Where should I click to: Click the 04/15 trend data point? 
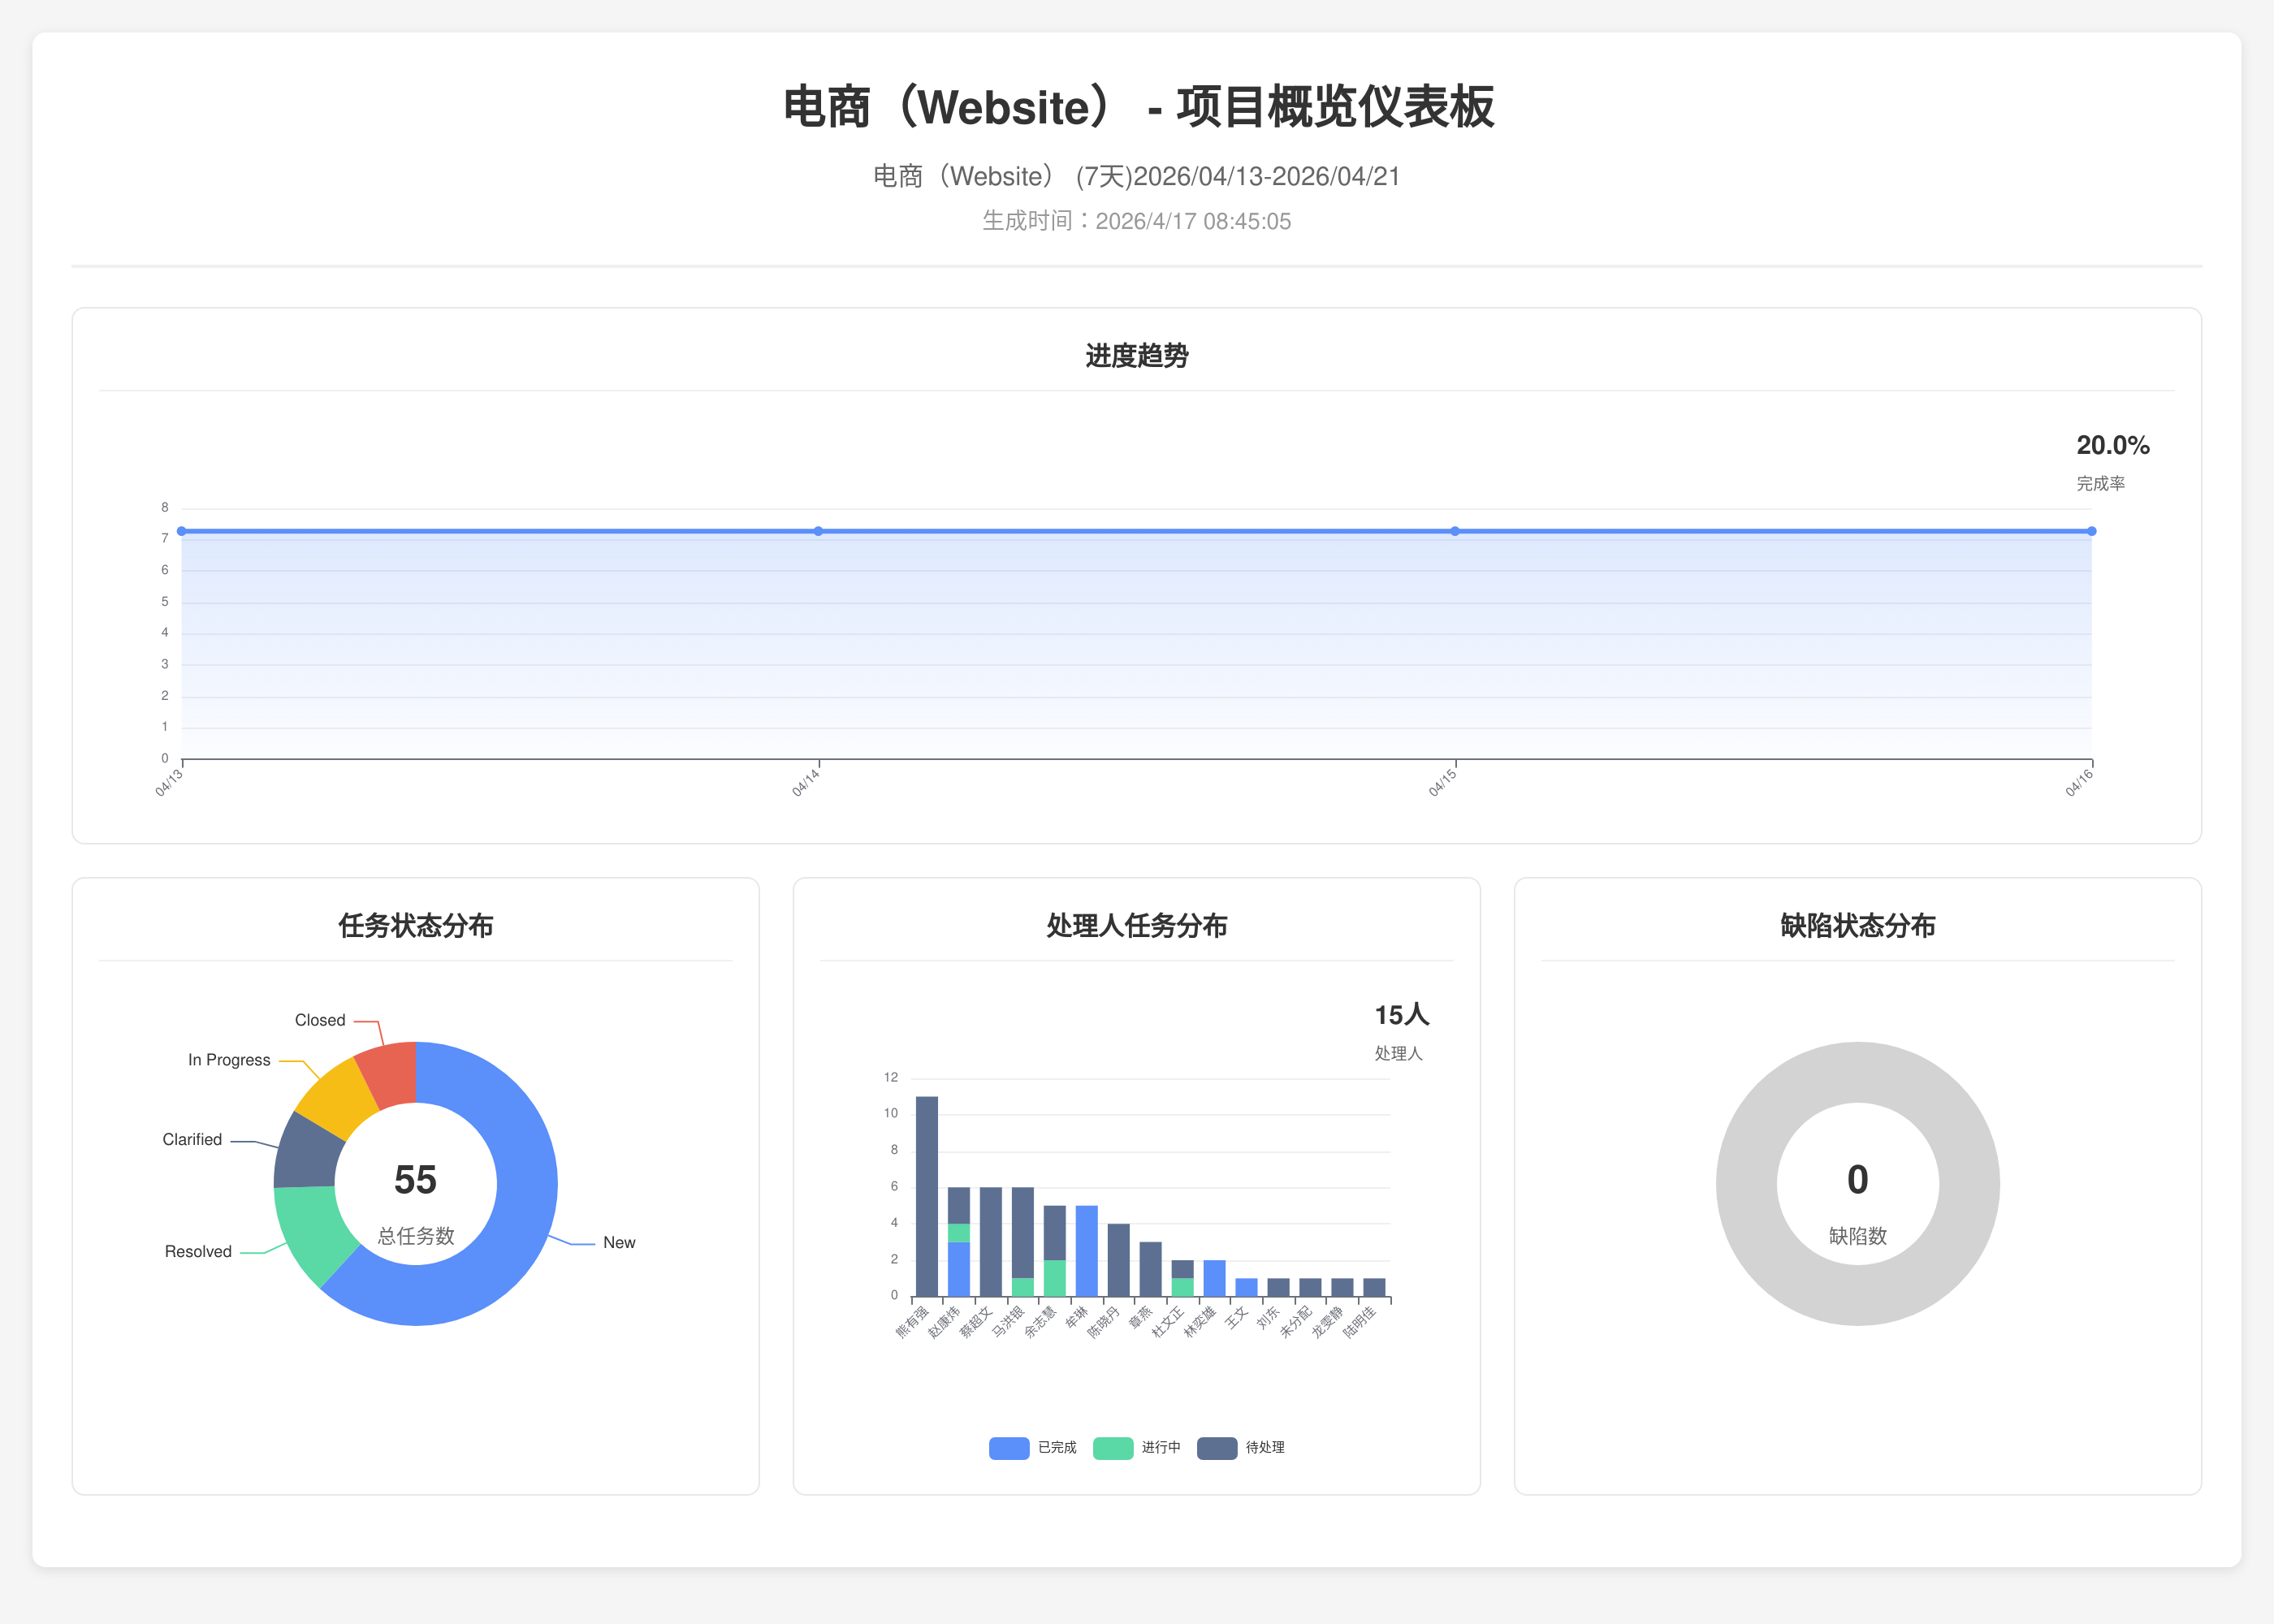1455,531
